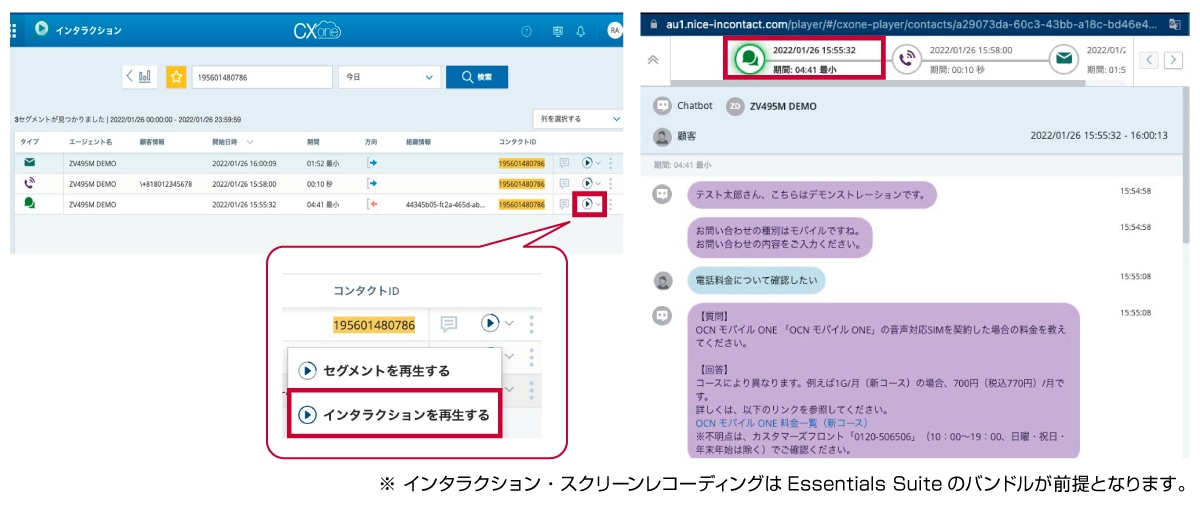Expand play options chevron in 15:58:00 row

click(598, 183)
